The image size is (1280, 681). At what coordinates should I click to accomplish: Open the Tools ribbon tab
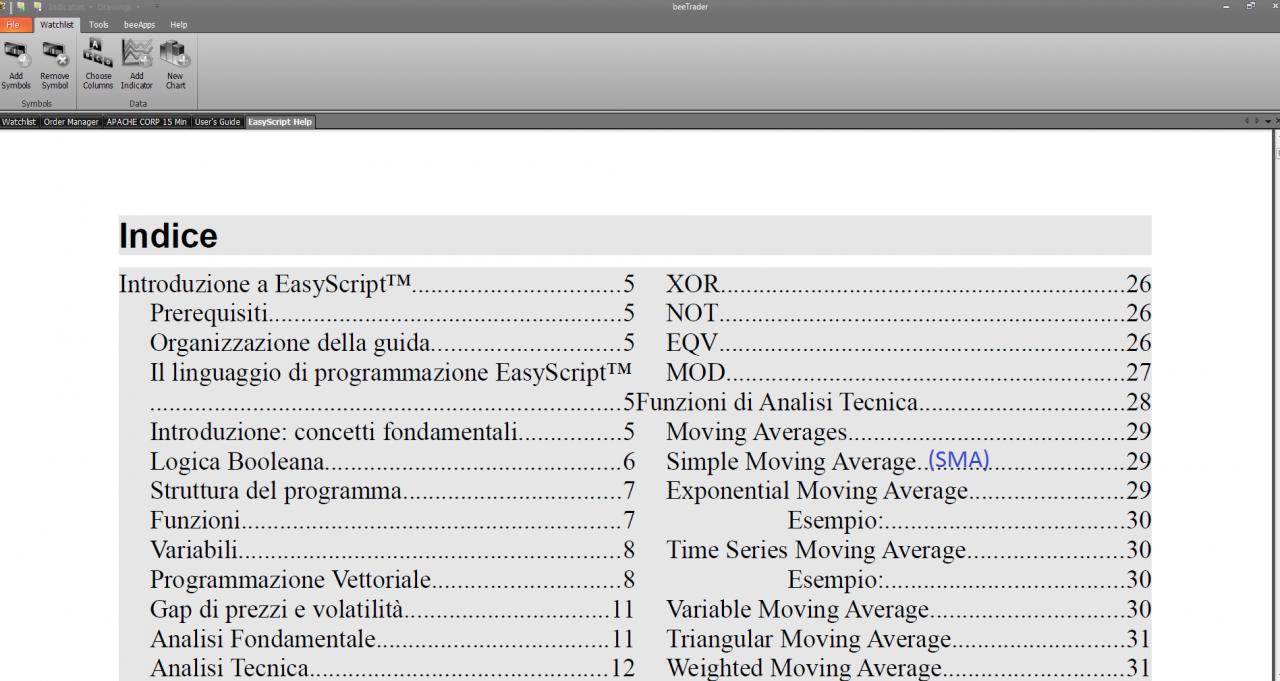98,24
